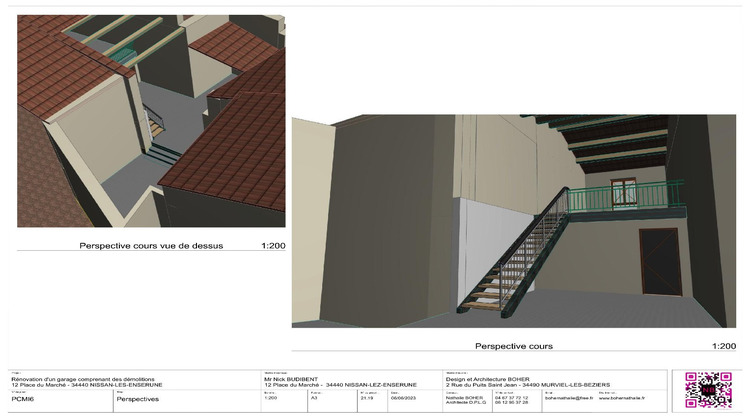The image size is (750, 420).
Task: Click the 'Perspective cours vue de dessus' caption
Action: [151, 245]
